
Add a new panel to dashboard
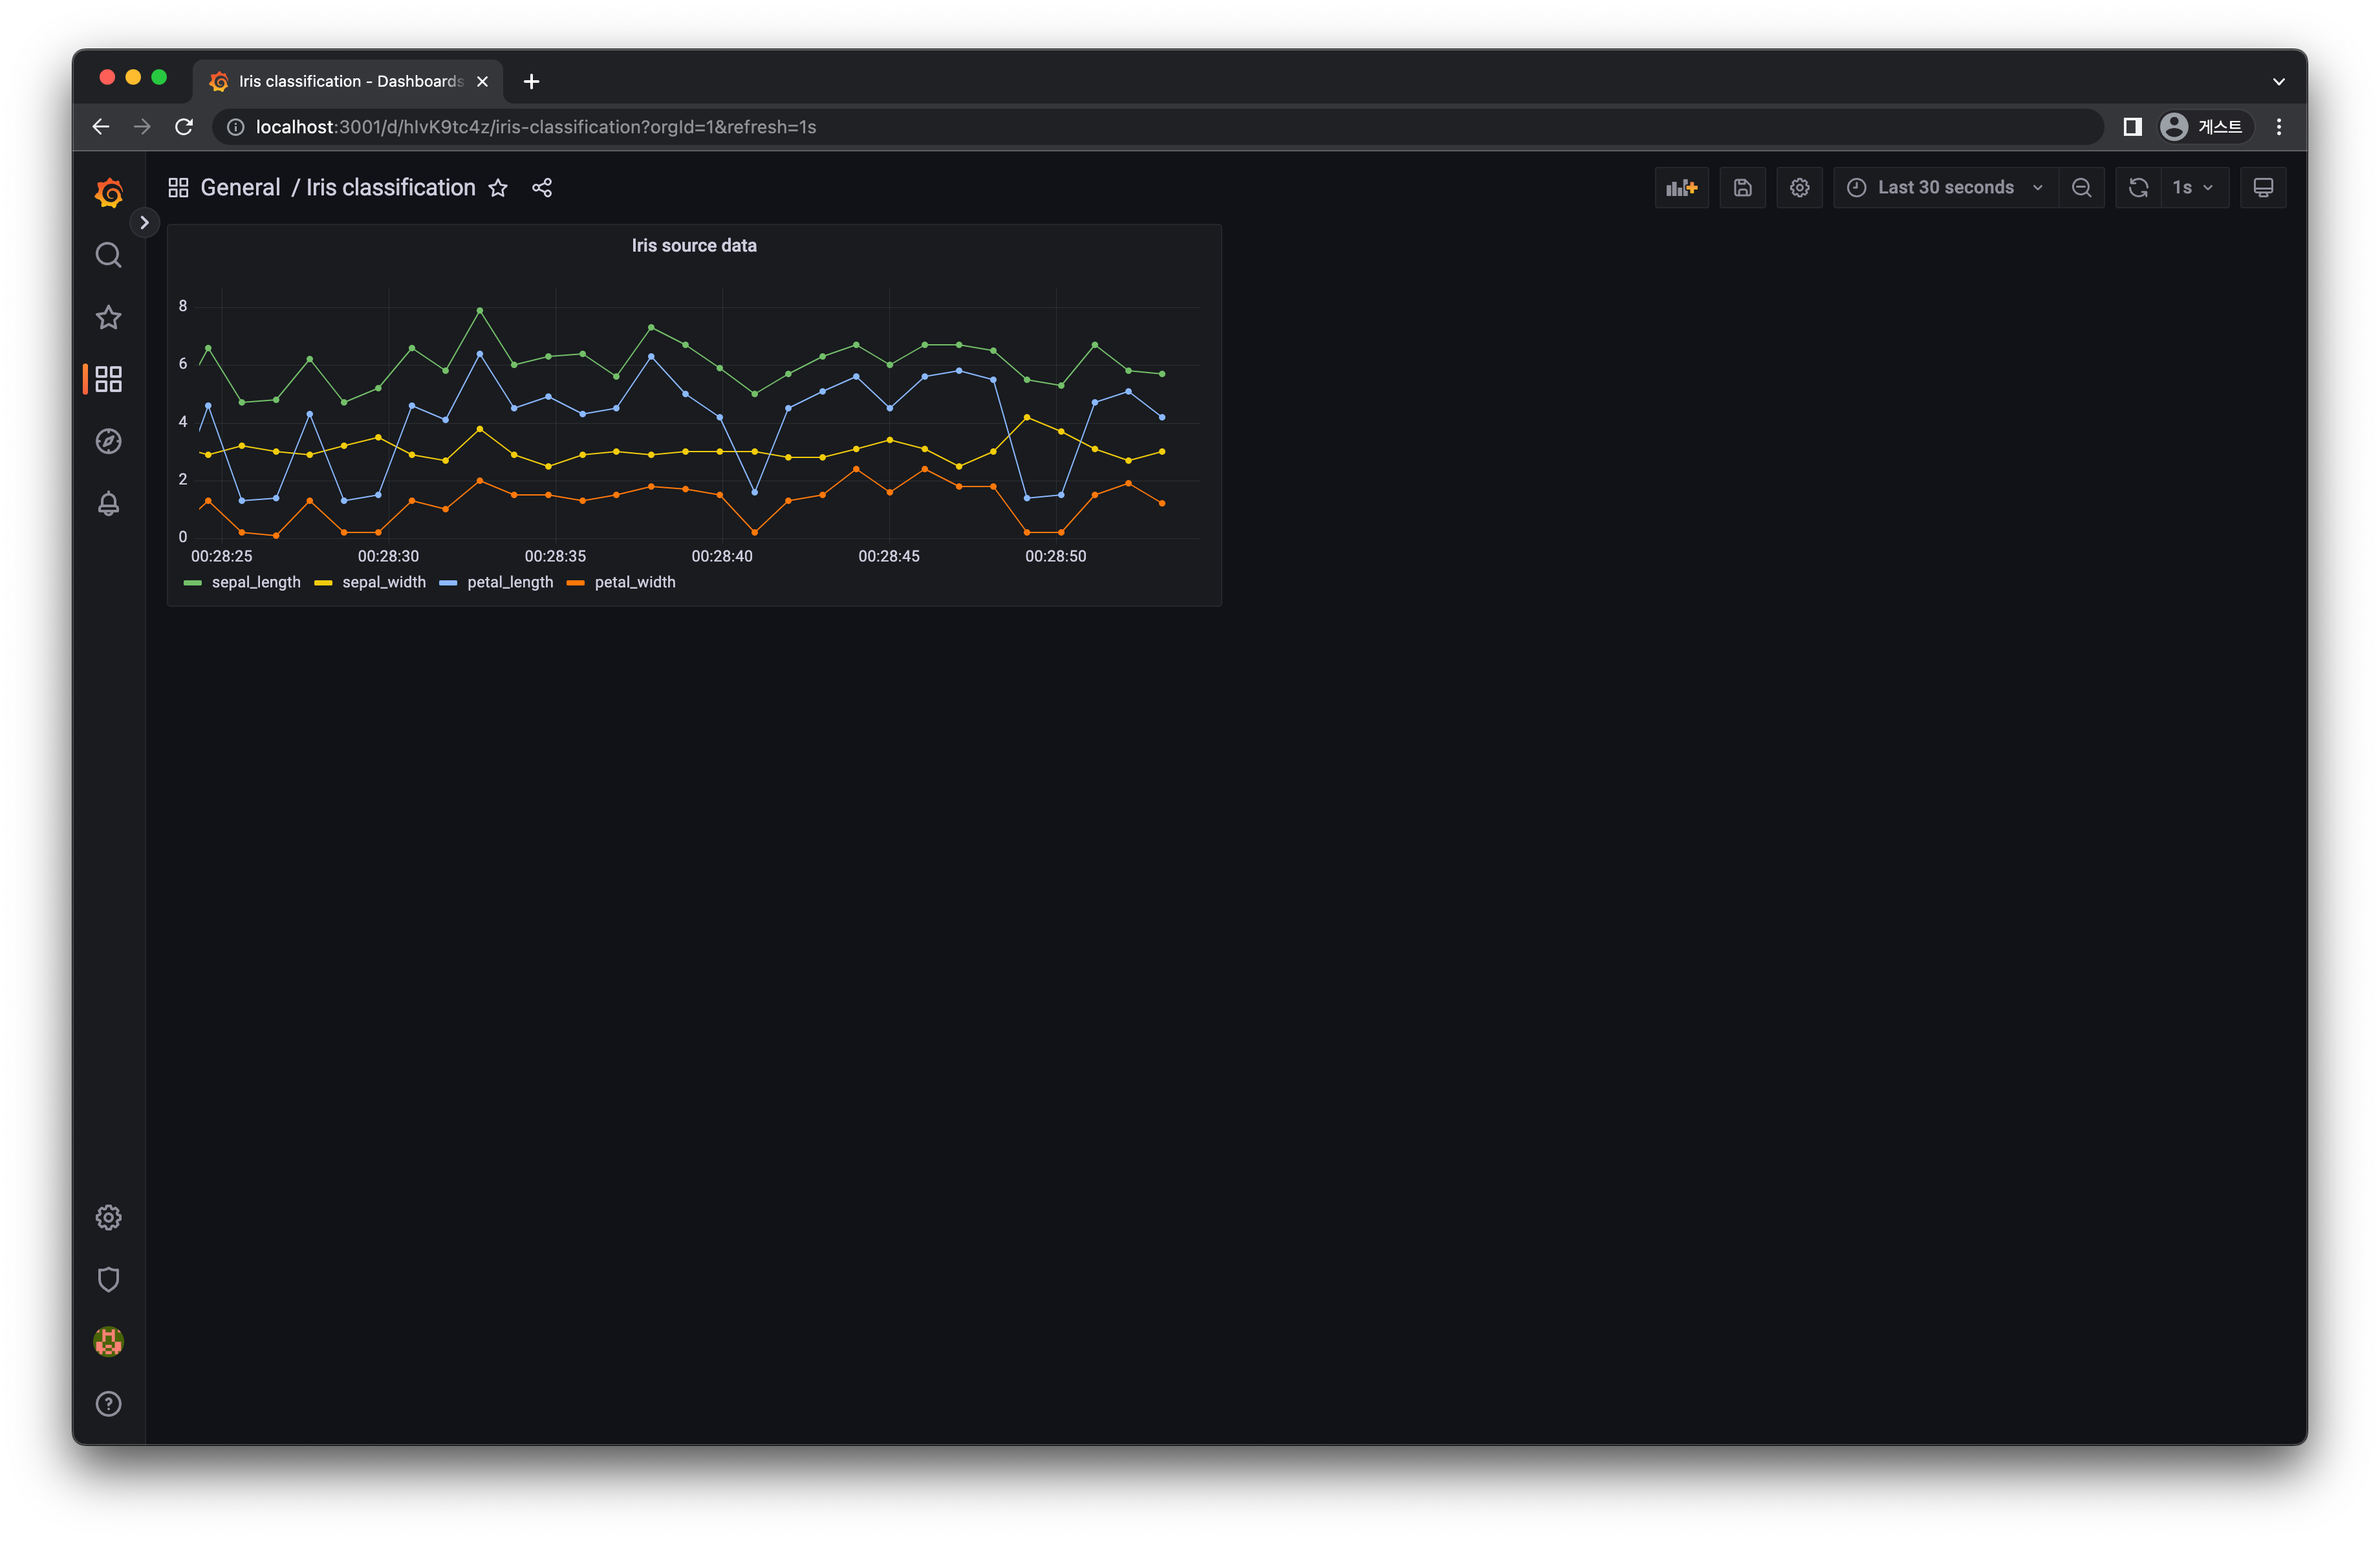pyautogui.click(x=1682, y=188)
